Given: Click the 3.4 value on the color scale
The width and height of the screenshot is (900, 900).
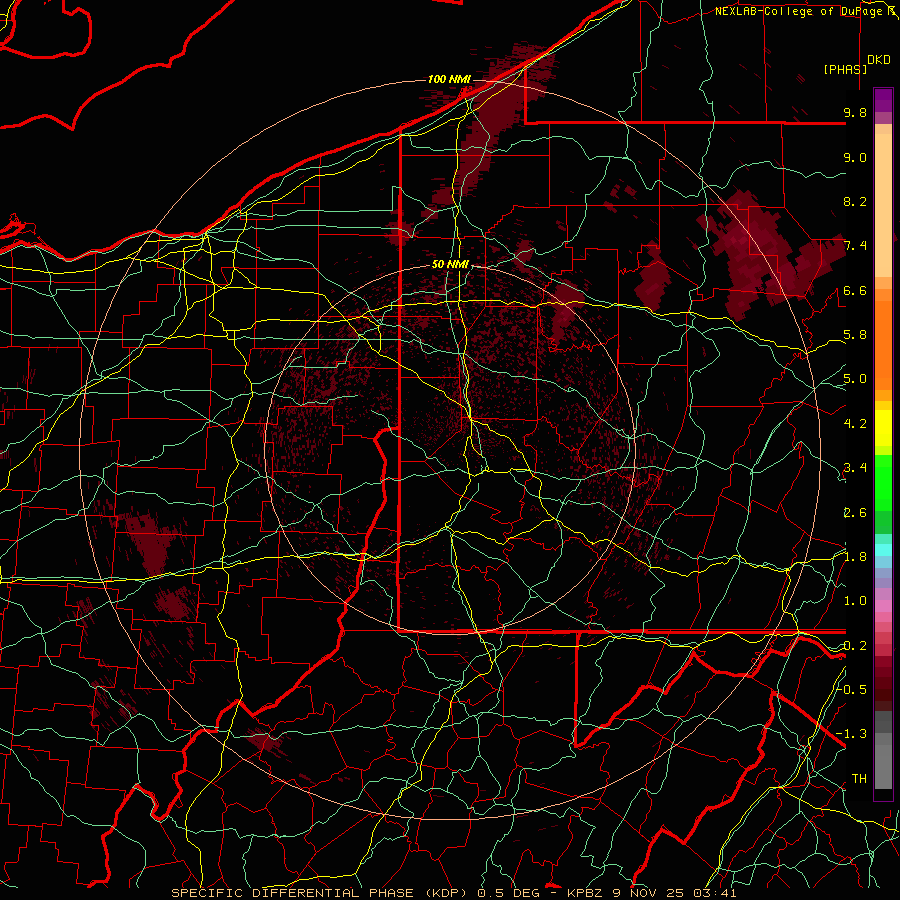Looking at the screenshot, I should coord(855,468).
